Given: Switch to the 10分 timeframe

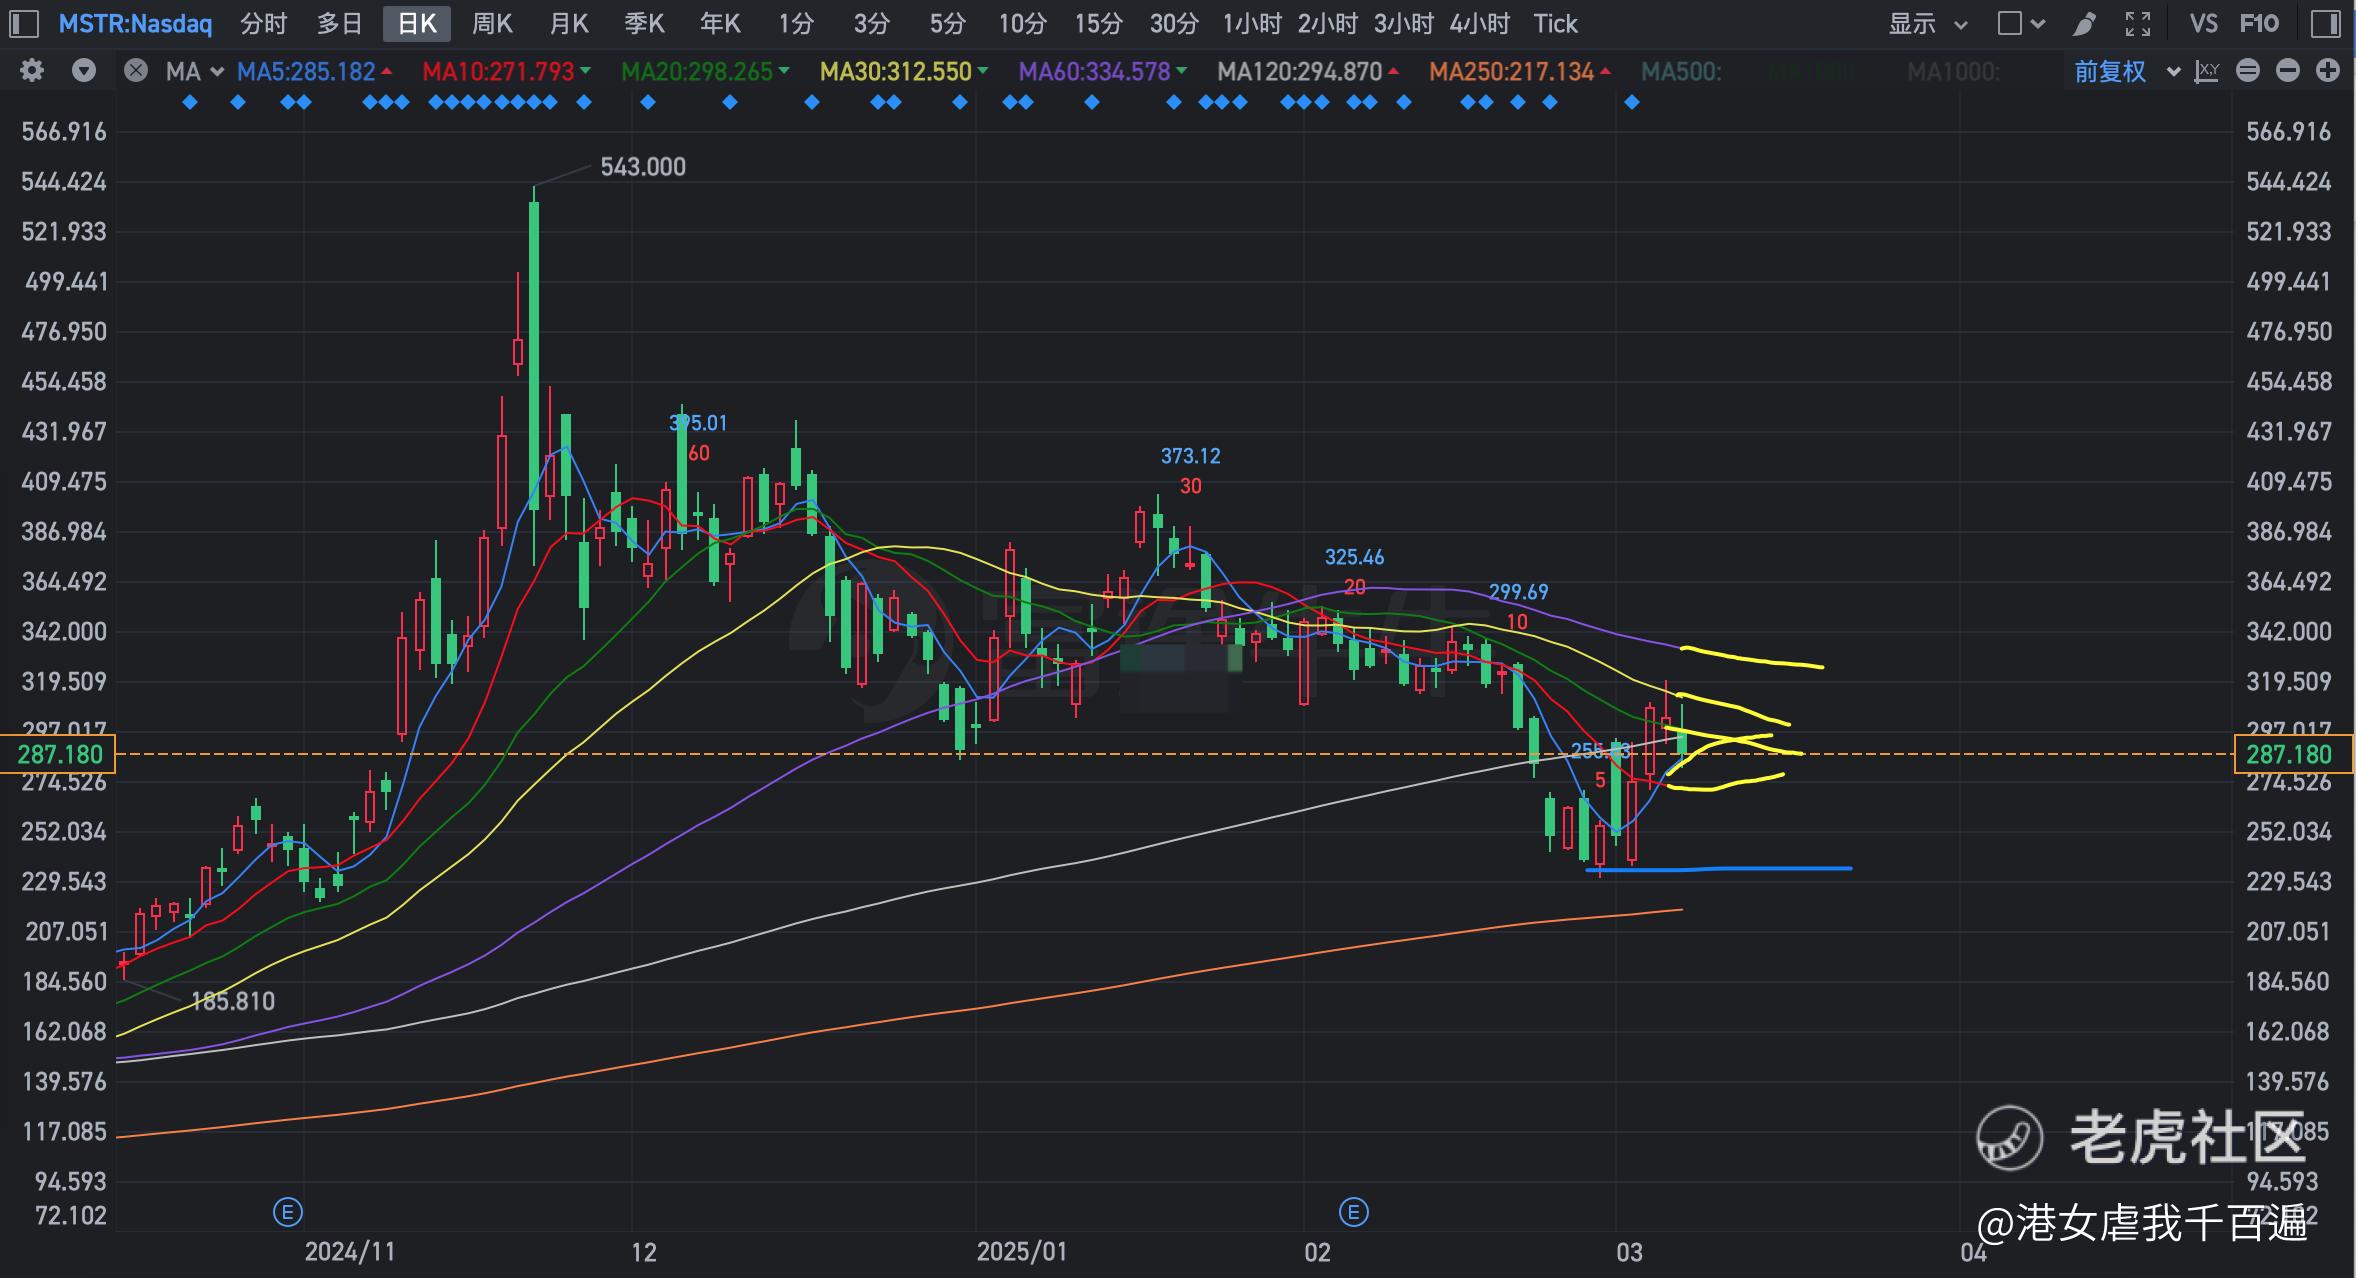Looking at the screenshot, I should pos(1023,23).
